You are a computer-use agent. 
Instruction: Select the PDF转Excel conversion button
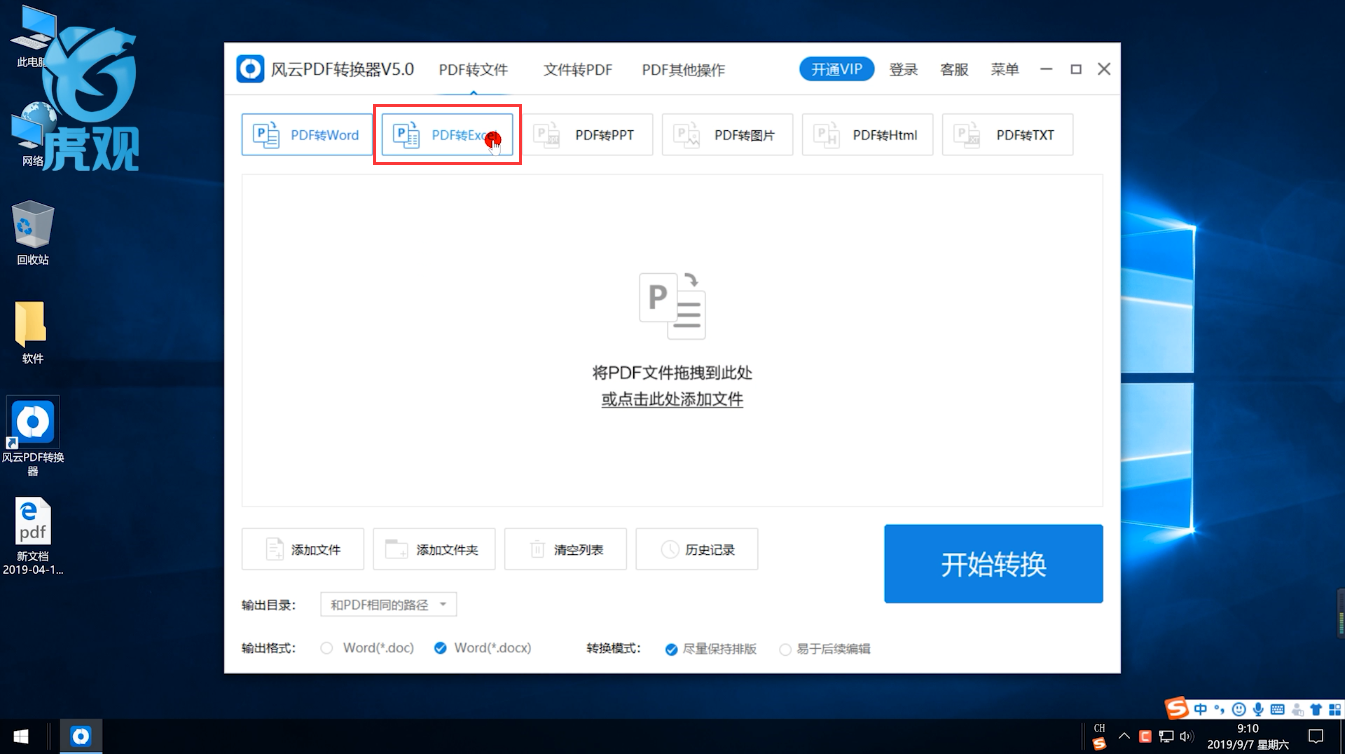(x=447, y=135)
